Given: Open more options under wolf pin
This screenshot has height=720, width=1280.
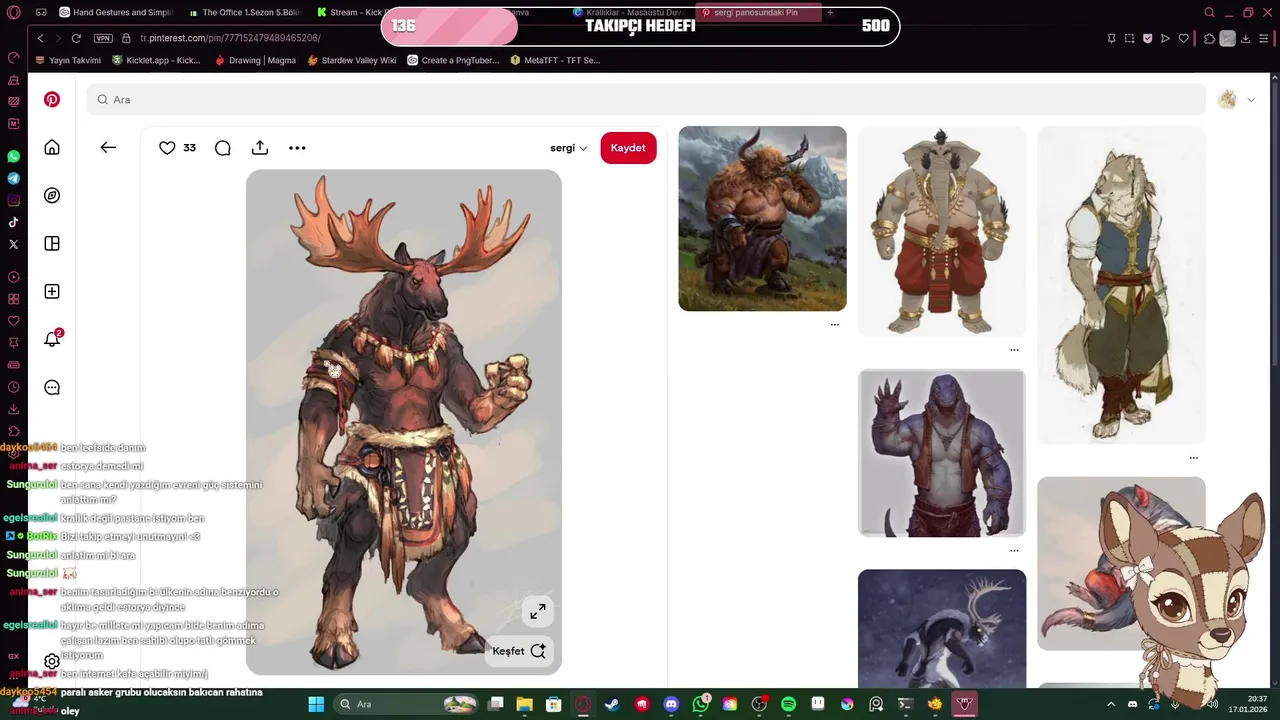Looking at the screenshot, I should [1193, 458].
